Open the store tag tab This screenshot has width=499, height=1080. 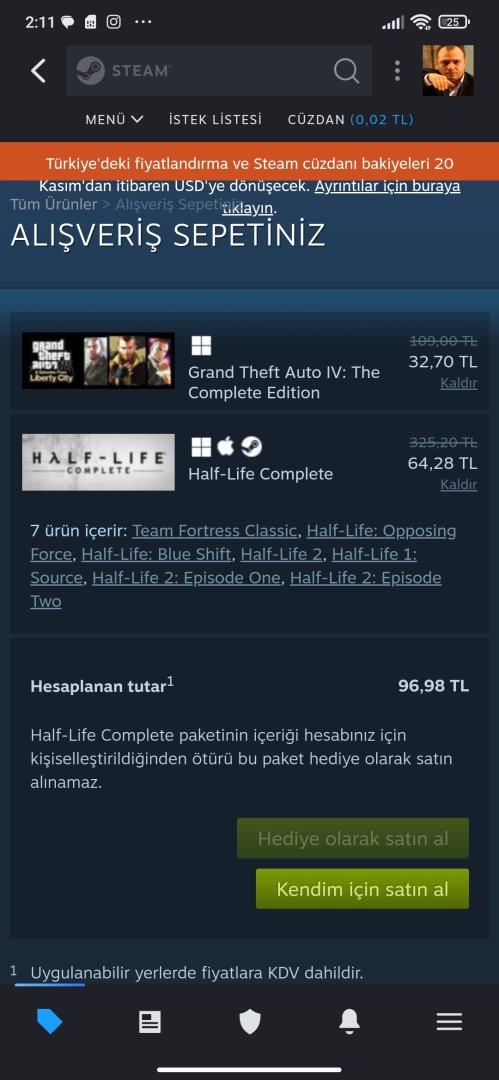(50, 1022)
